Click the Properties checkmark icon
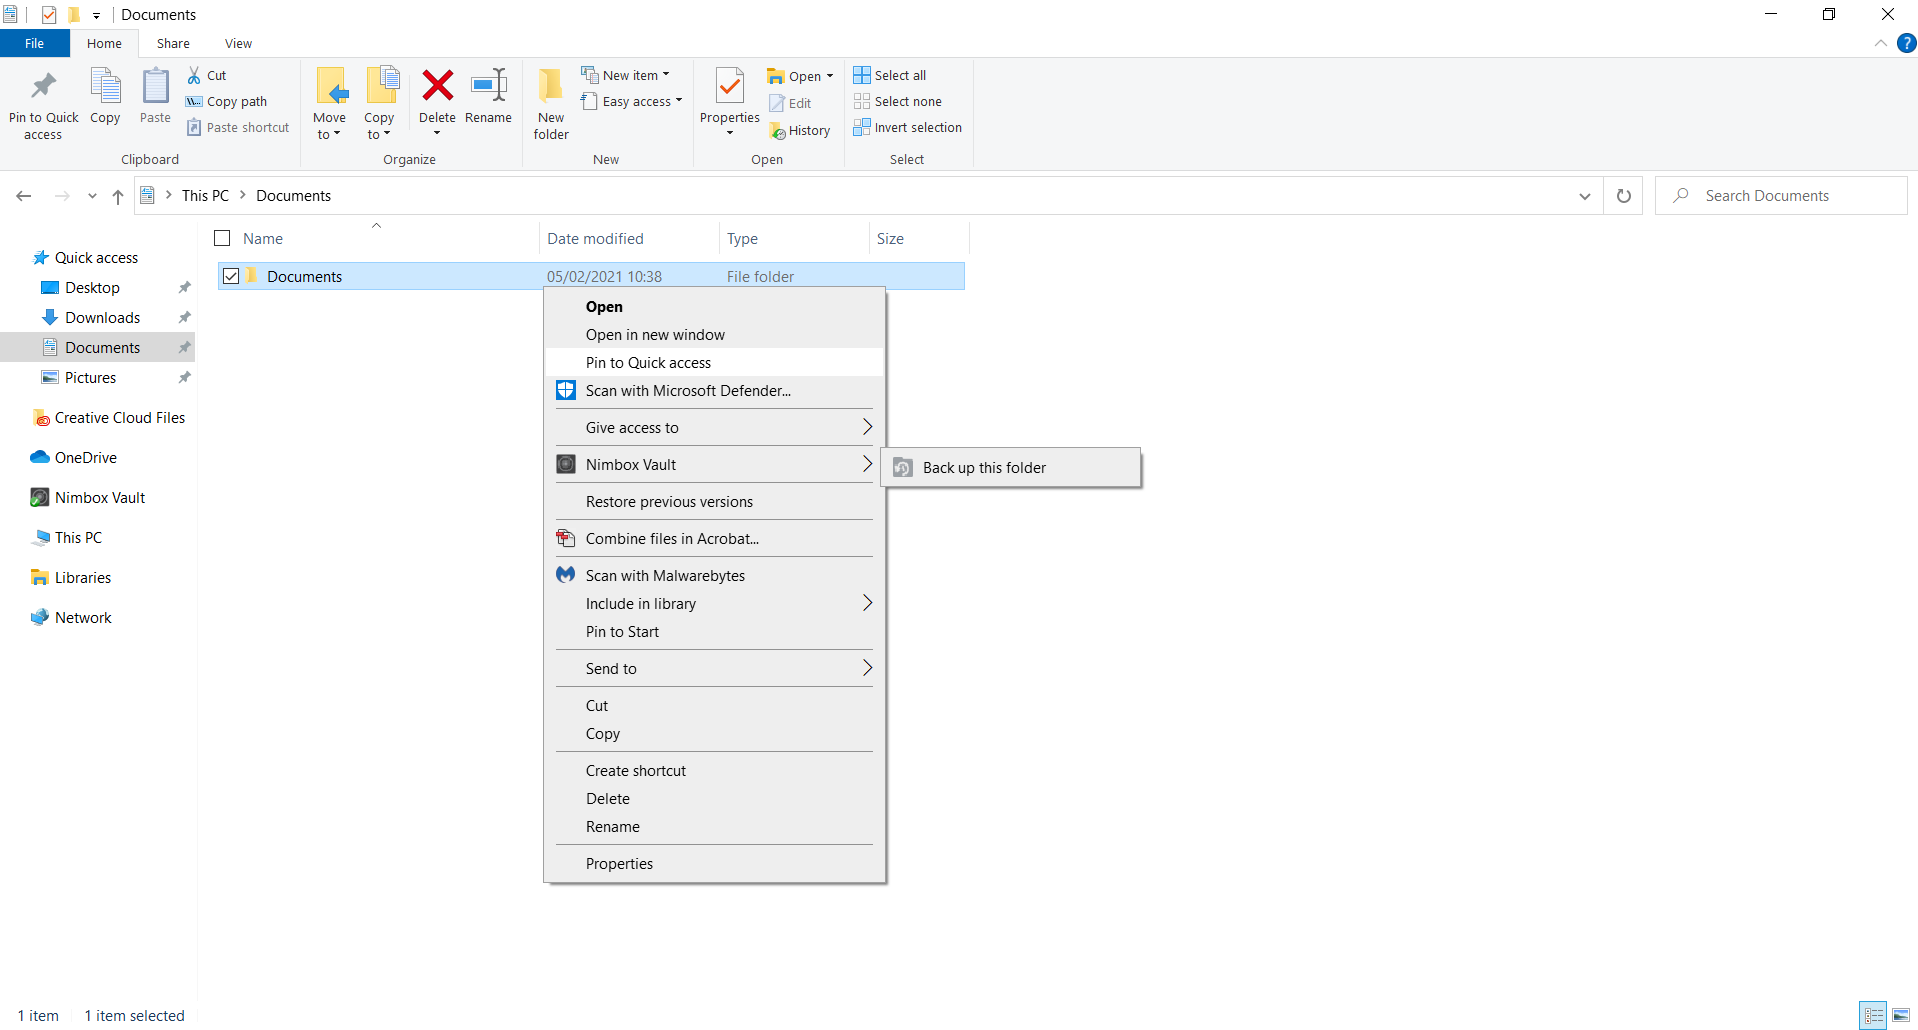 coord(730,86)
